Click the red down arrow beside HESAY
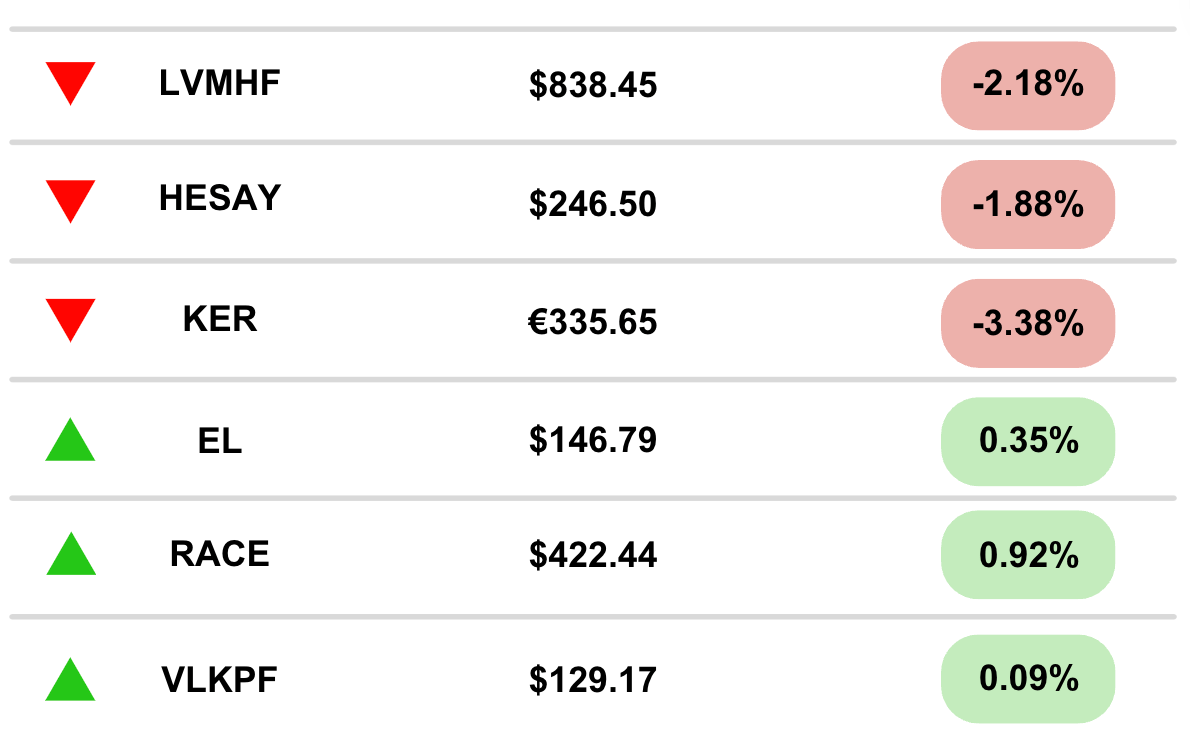Image resolution: width=1190 pixels, height=742 pixels. pyautogui.click(x=70, y=199)
